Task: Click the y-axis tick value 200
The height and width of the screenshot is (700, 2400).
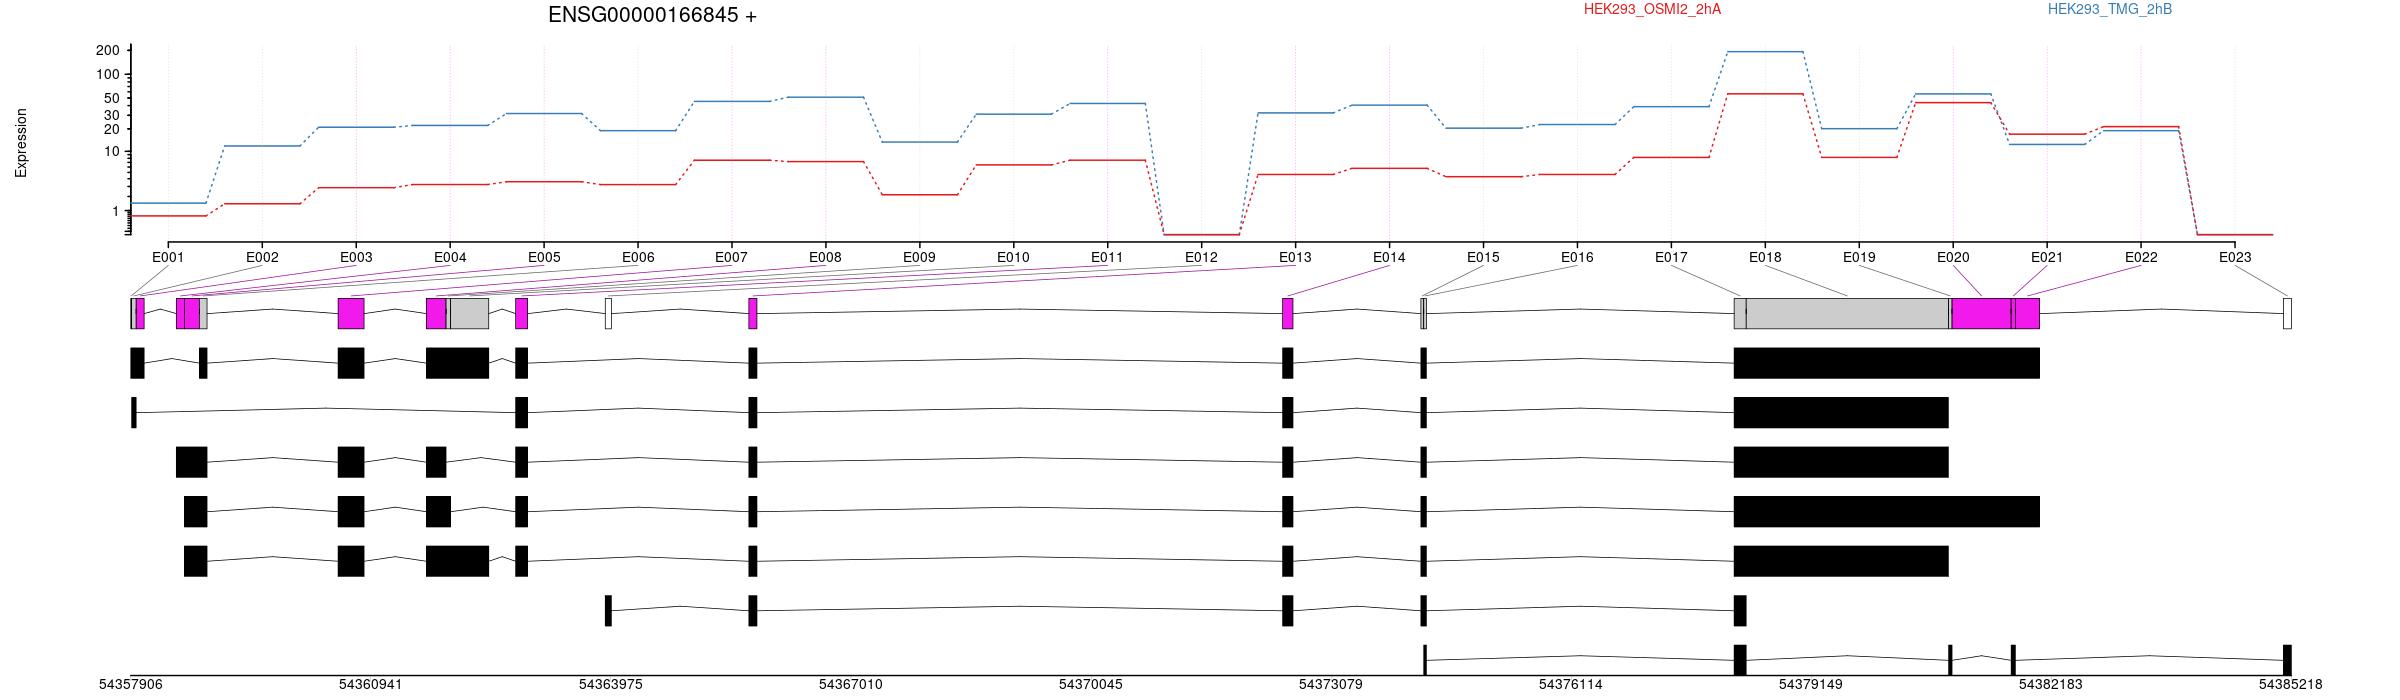Action: tap(108, 51)
